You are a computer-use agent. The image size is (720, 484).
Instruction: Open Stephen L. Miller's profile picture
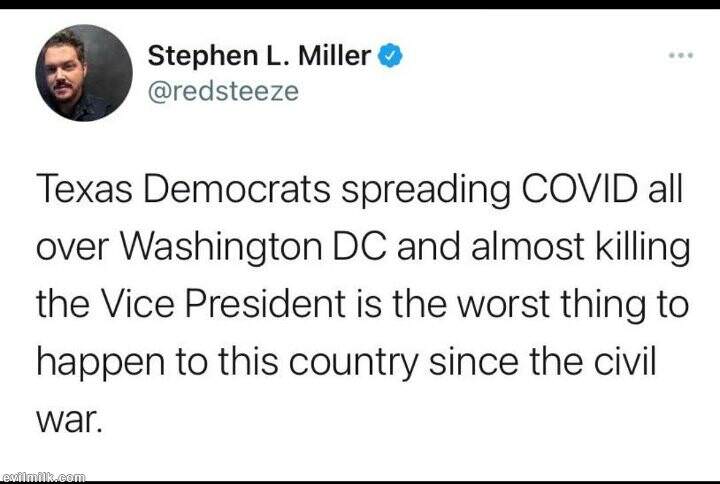[x=84, y=73]
